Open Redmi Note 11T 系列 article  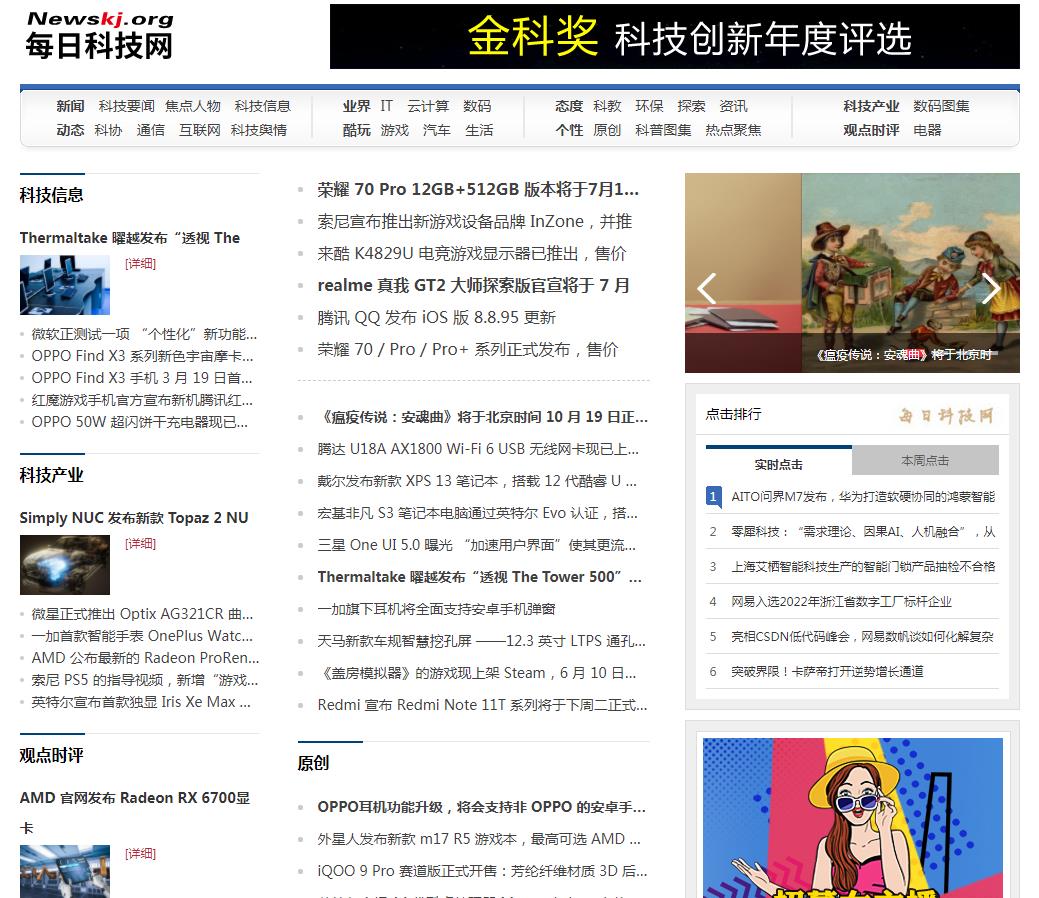[482, 705]
